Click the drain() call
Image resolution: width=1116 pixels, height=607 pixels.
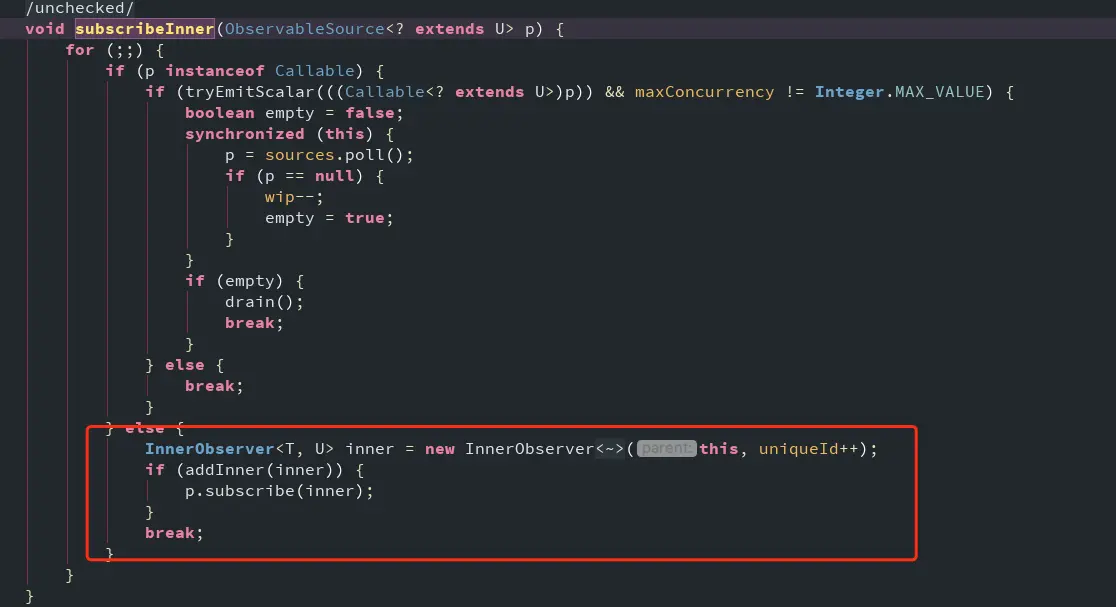(264, 302)
